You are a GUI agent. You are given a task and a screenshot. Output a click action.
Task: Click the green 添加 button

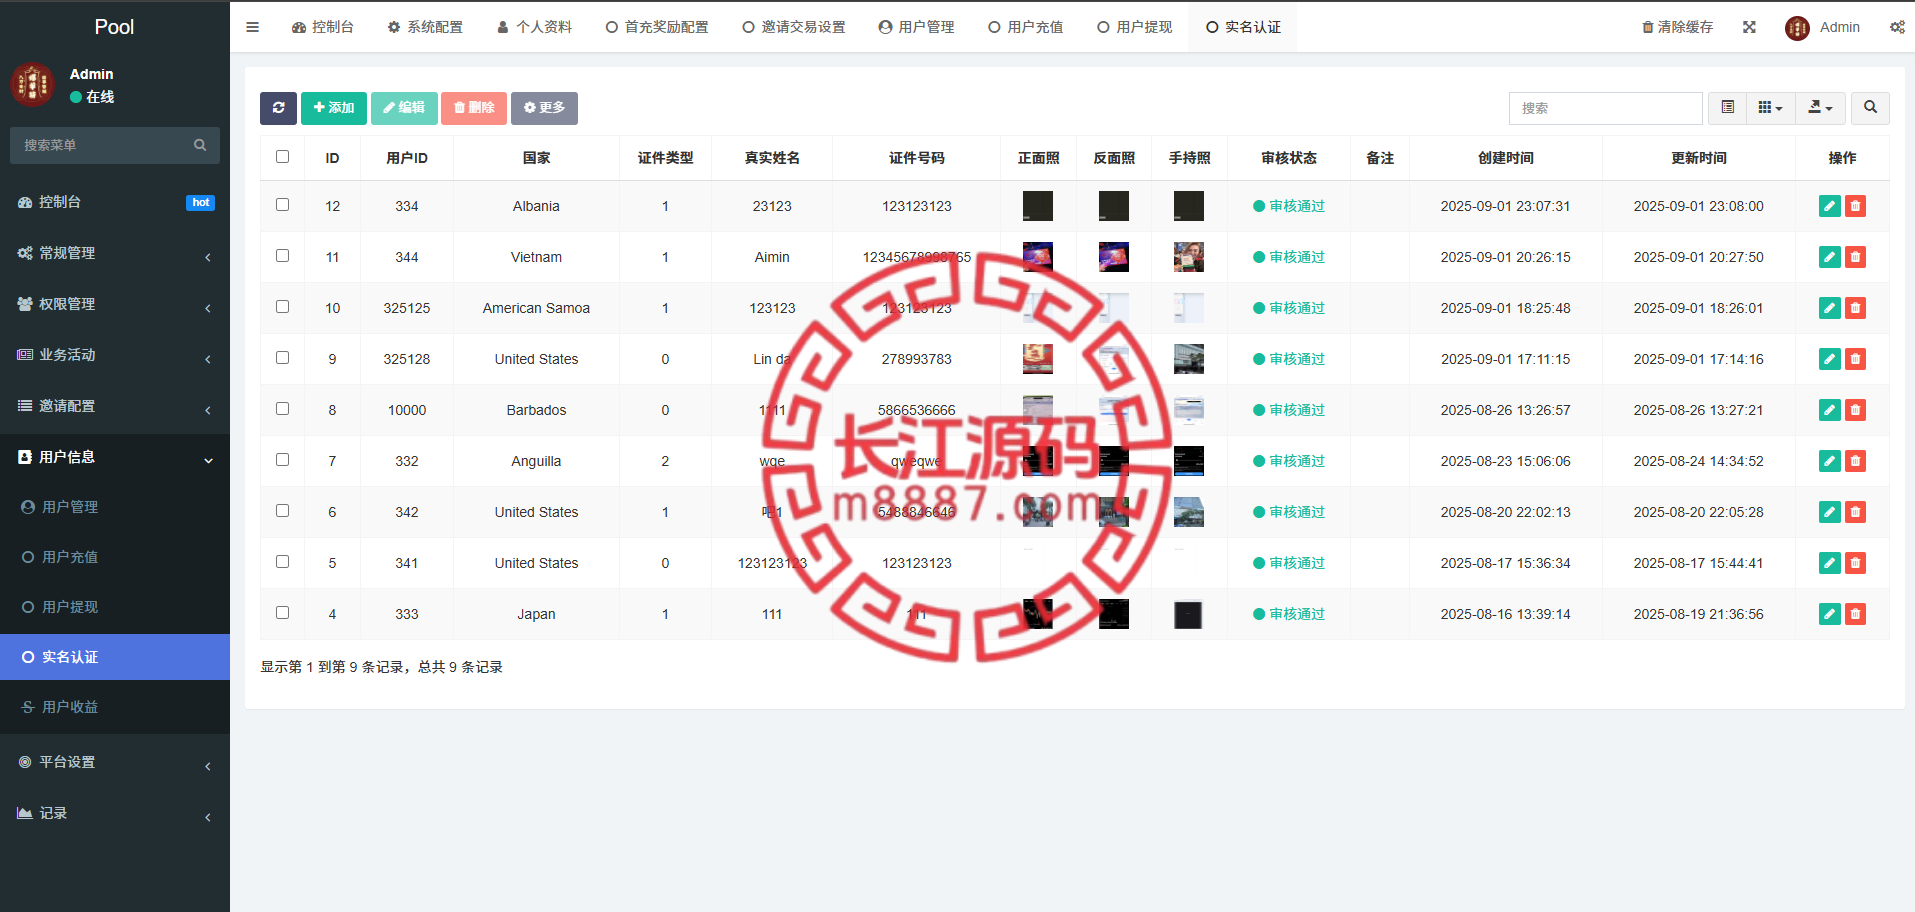pyautogui.click(x=334, y=108)
